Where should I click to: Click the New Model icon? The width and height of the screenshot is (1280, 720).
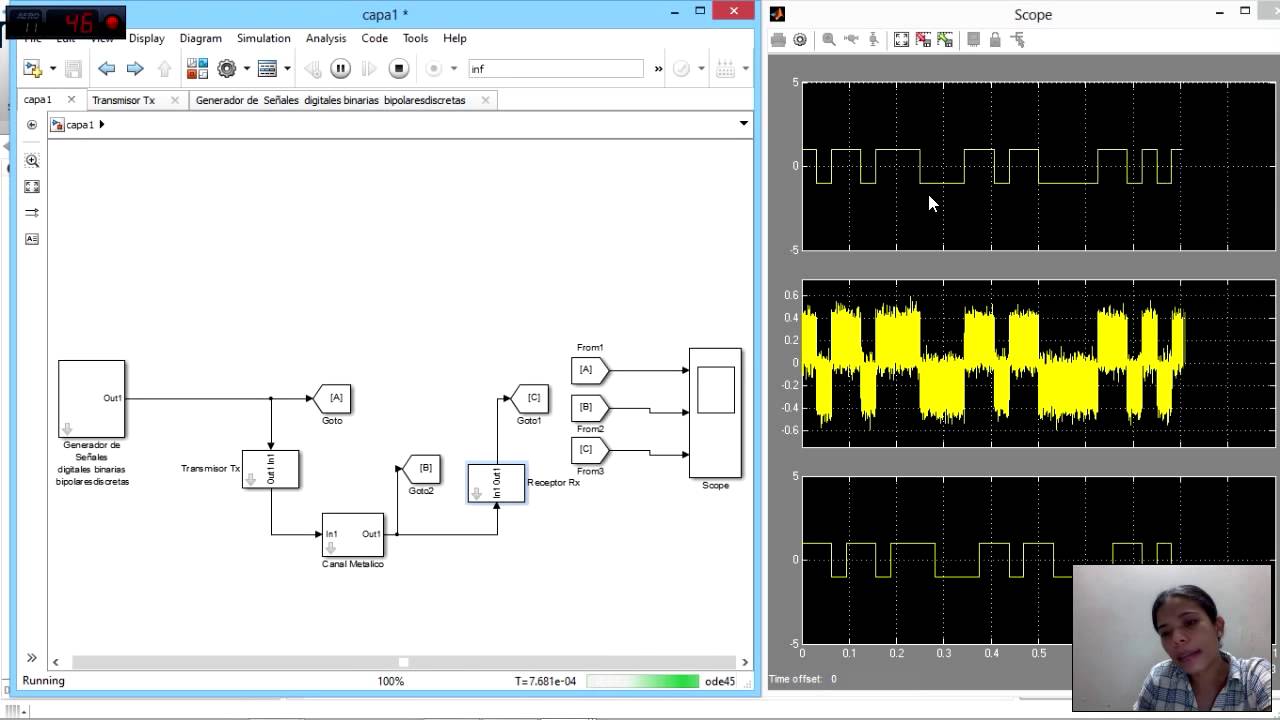[x=31, y=69]
